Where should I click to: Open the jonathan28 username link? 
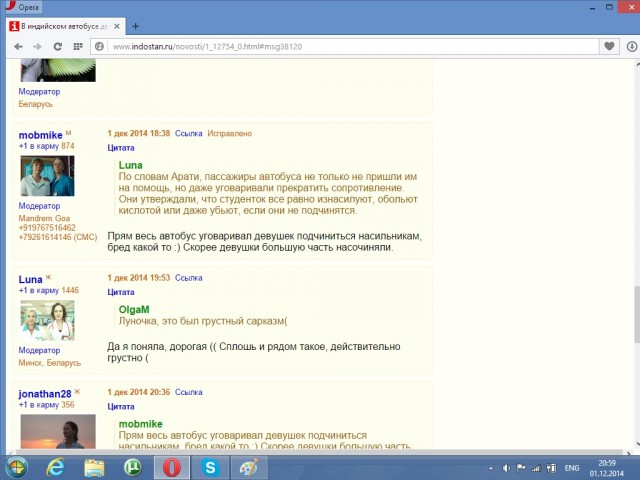click(45, 394)
